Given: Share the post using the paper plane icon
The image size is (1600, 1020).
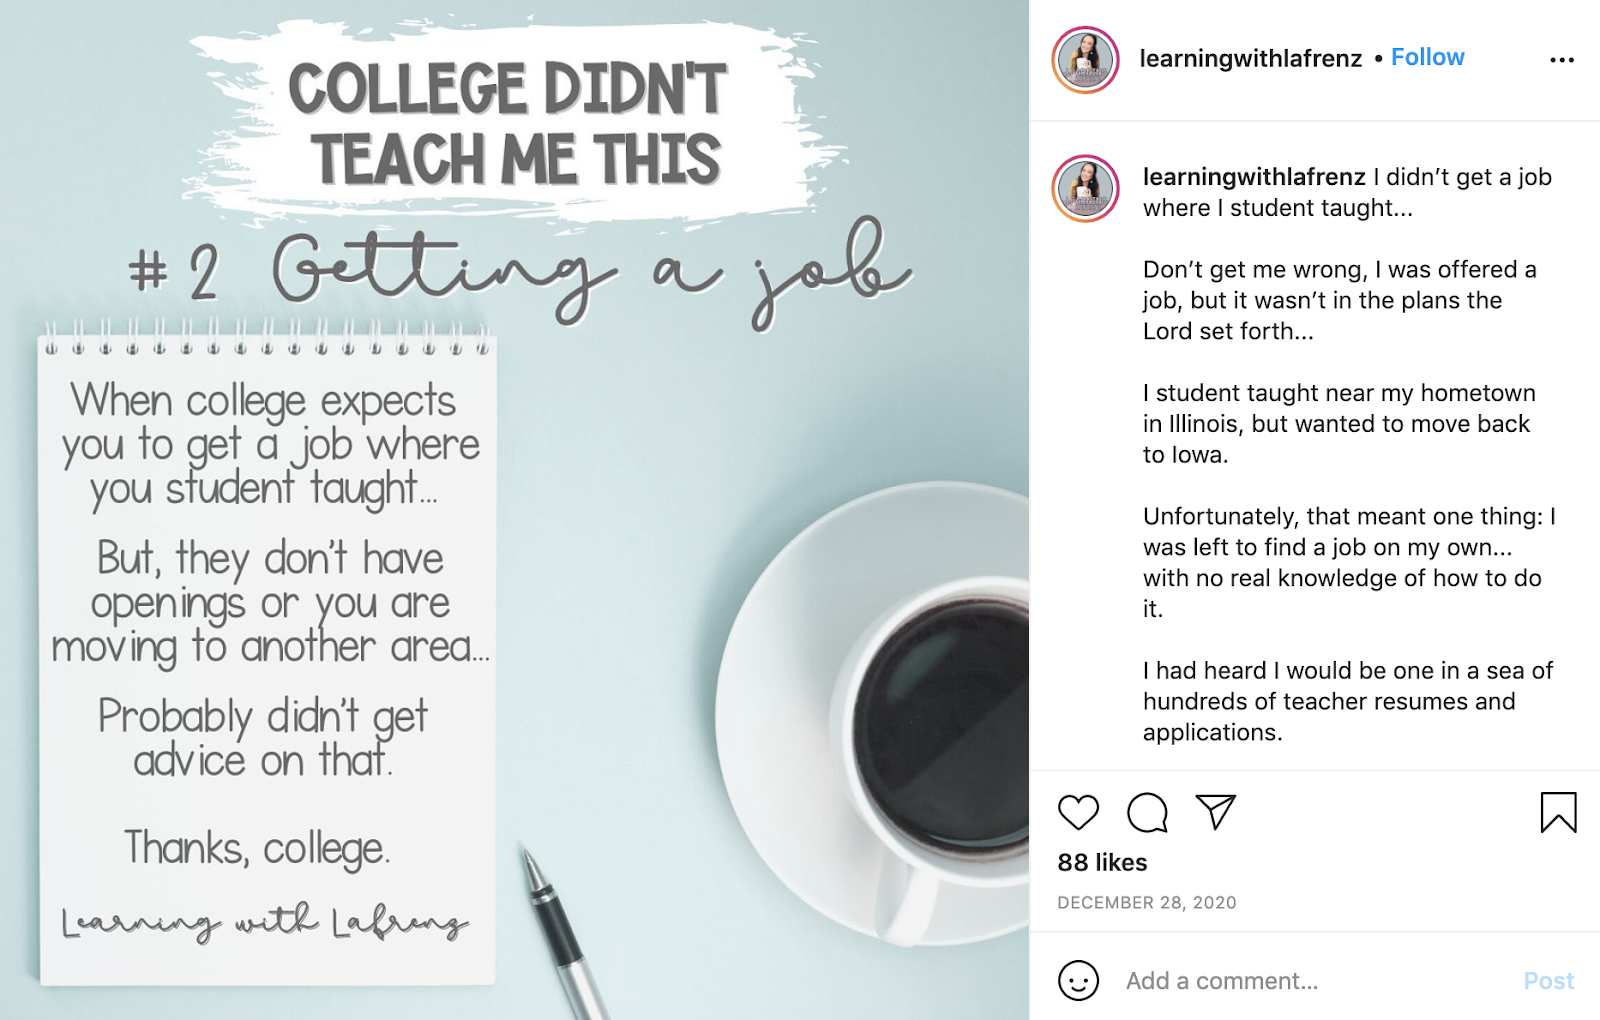Looking at the screenshot, I should (x=1216, y=811).
